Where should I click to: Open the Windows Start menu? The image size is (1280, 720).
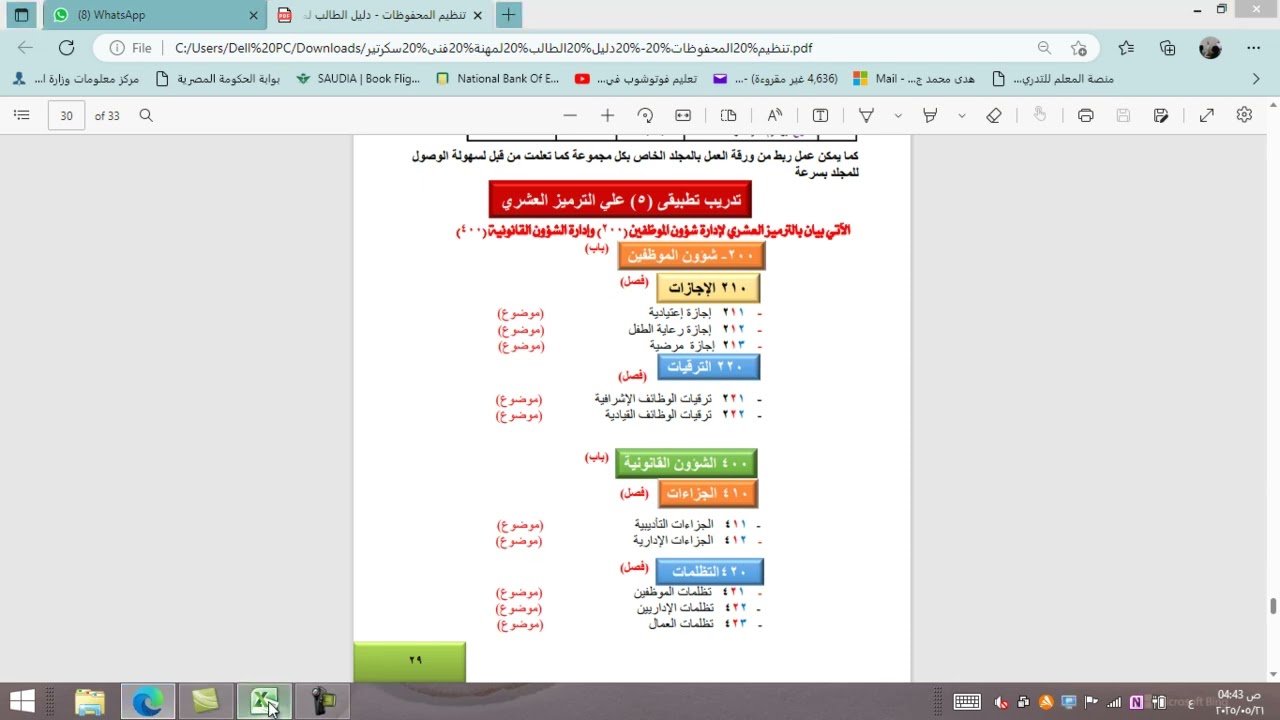[22, 701]
